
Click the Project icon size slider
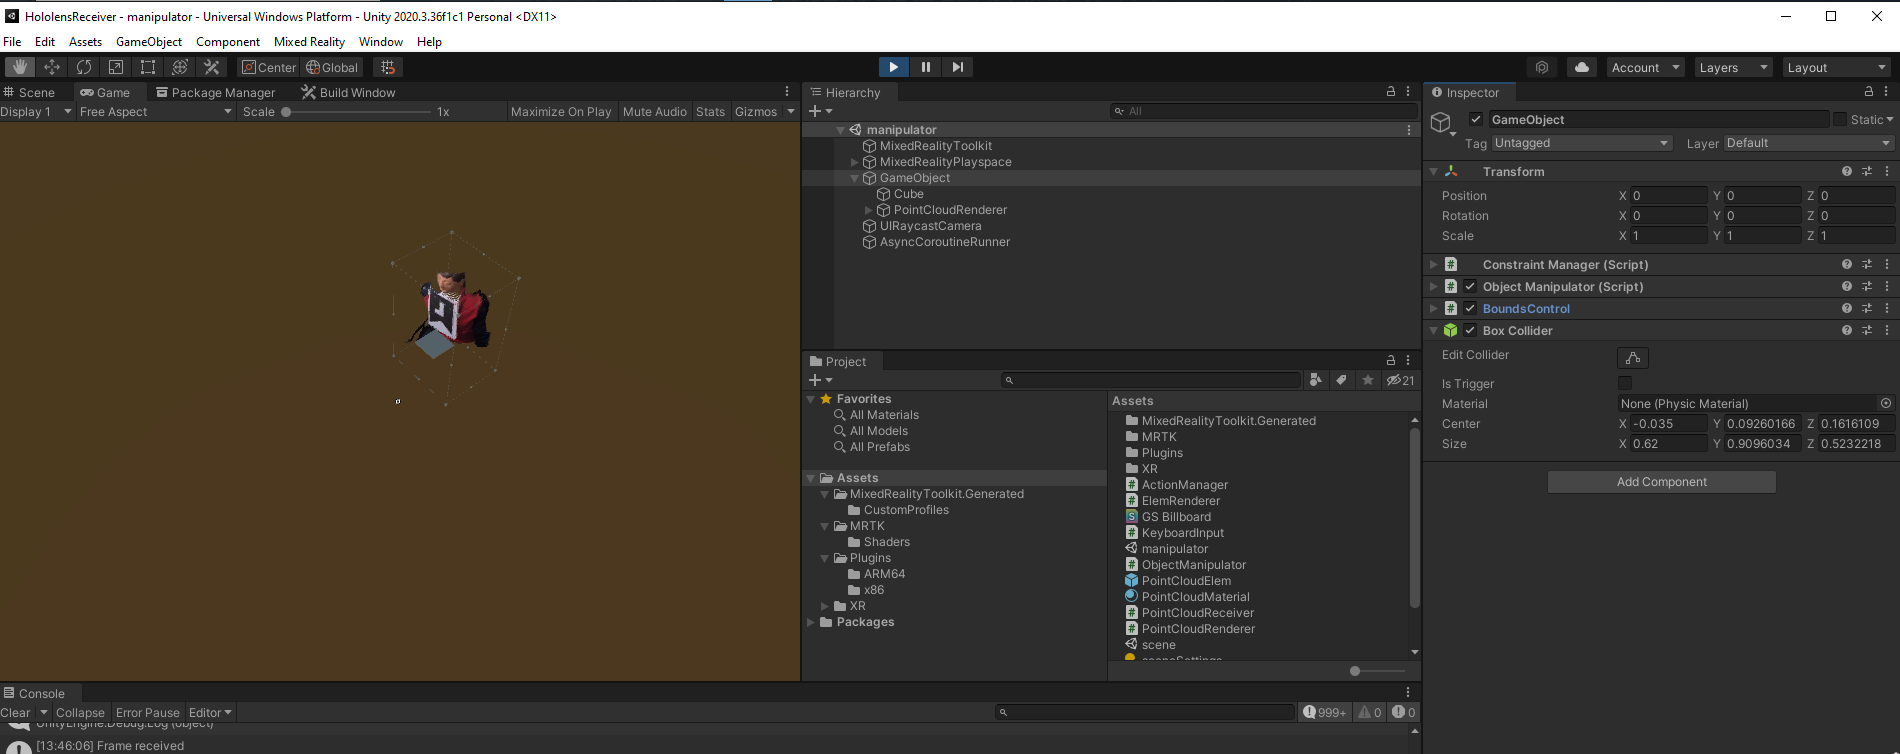pos(1377,671)
